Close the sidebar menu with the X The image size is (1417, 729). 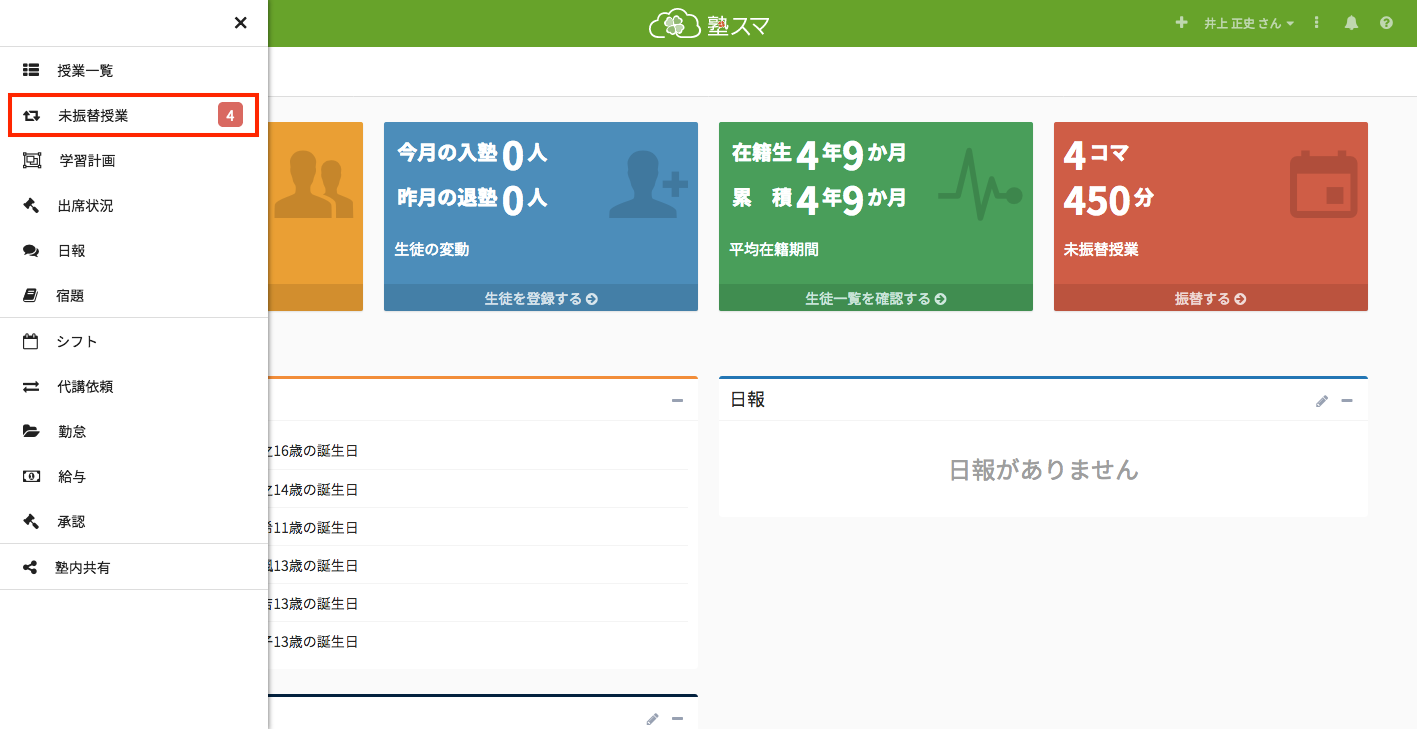point(240,23)
